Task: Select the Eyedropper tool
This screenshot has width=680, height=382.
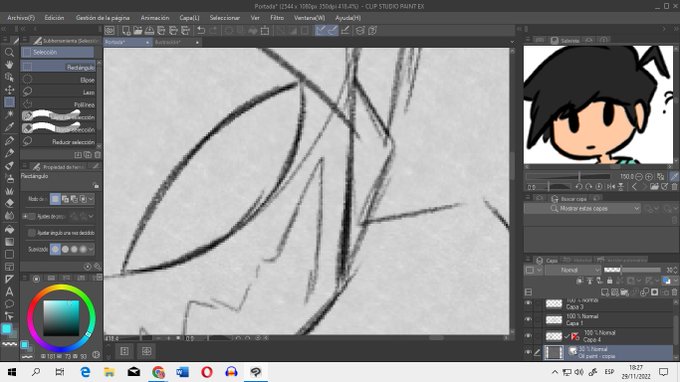Action: click(x=9, y=127)
